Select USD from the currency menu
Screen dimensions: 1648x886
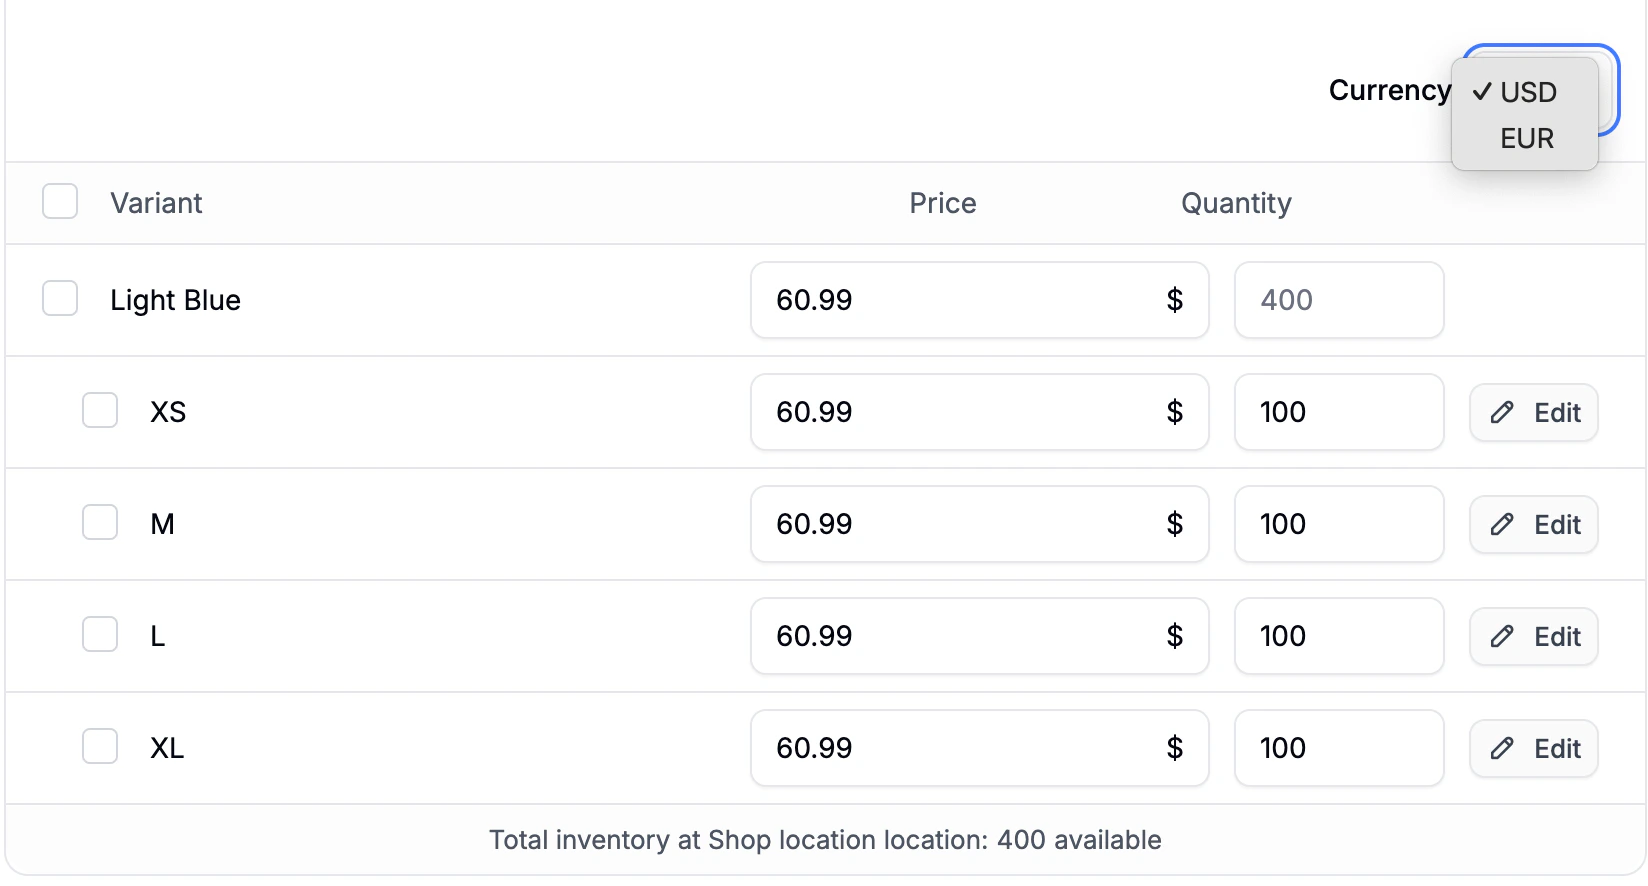click(x=1526, y=92)
